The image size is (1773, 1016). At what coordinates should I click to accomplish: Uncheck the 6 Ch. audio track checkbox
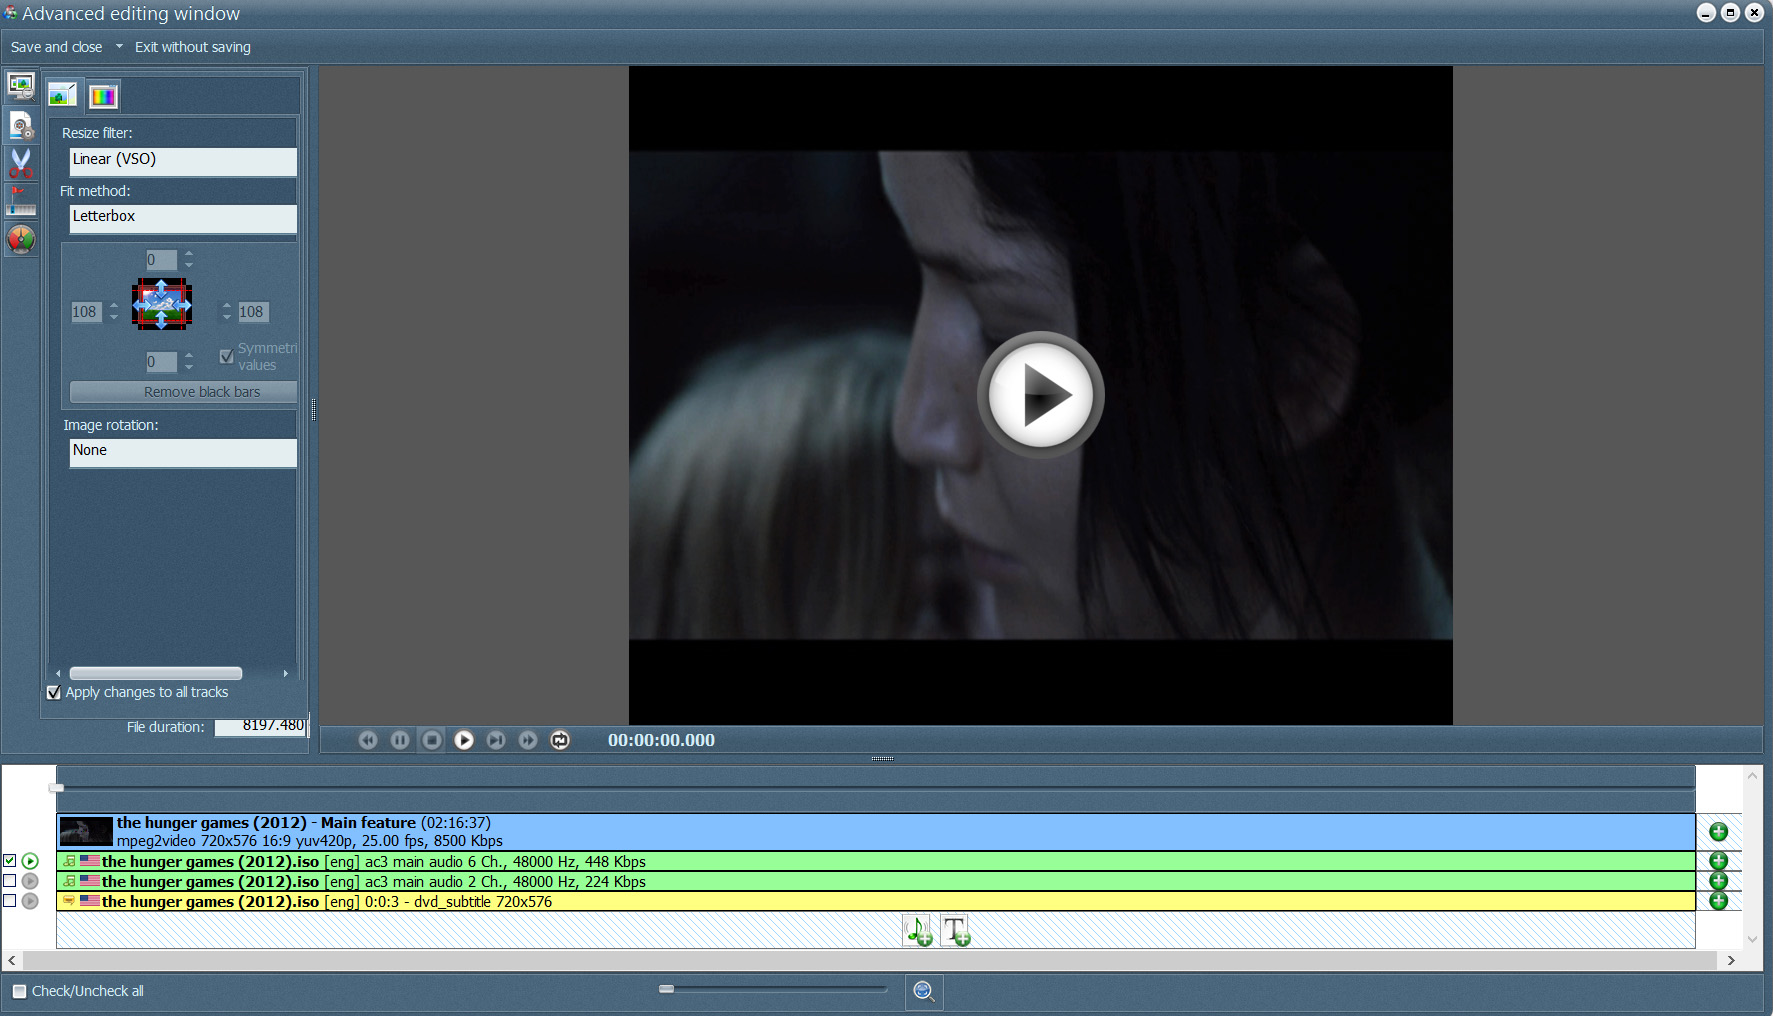tap(10, 861)
